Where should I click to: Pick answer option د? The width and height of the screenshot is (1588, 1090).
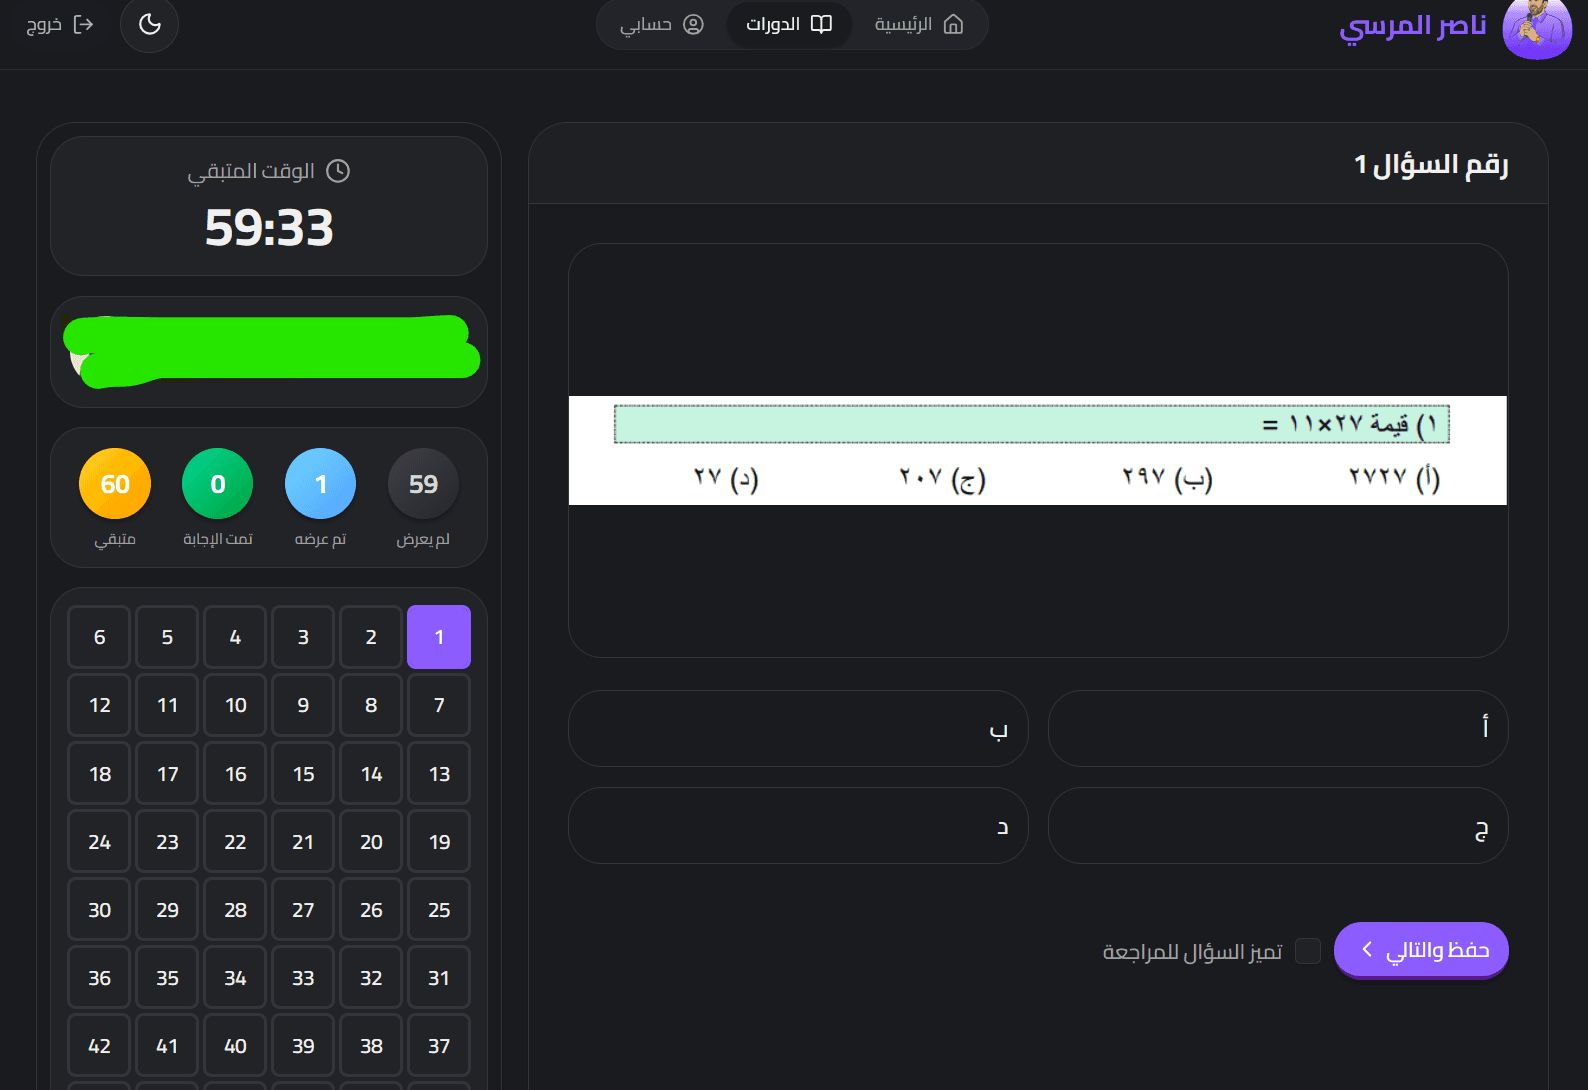798,825
